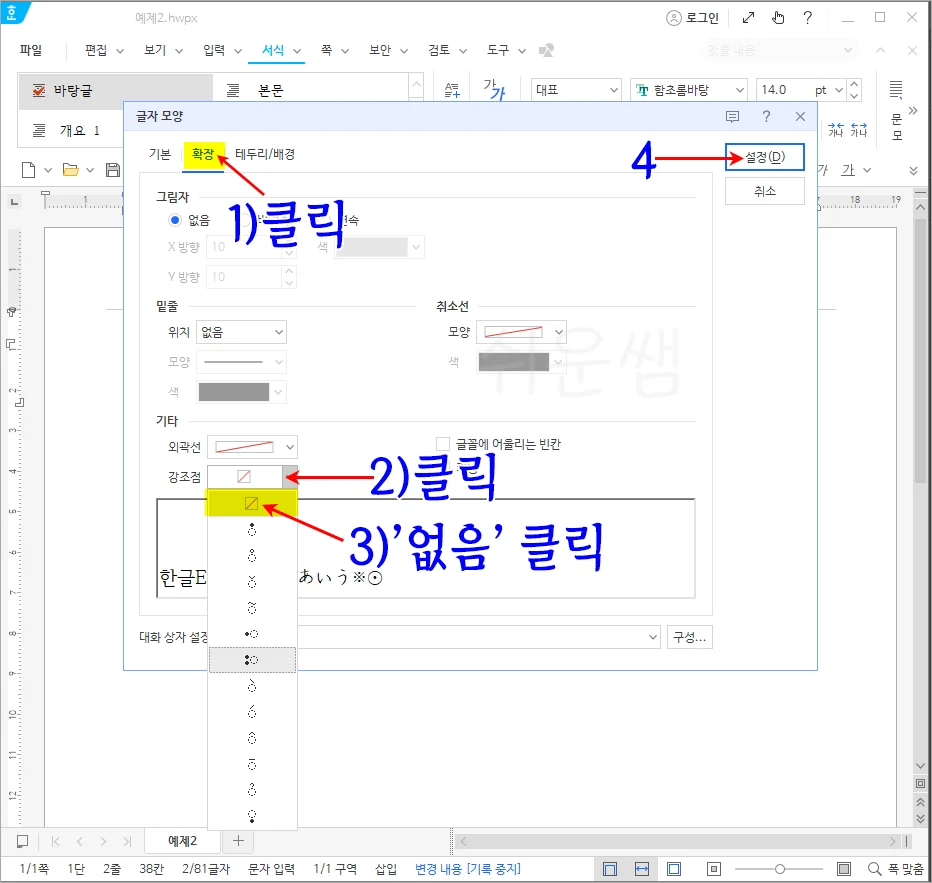Screen dimensions: 932x883
Task: Click the Hancom Hangul logo icon top-left
Action: tap(14, 14)
